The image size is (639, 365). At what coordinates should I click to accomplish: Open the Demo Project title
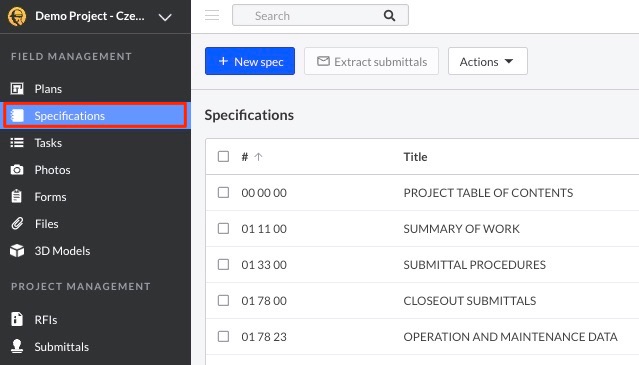coord(90,16)
